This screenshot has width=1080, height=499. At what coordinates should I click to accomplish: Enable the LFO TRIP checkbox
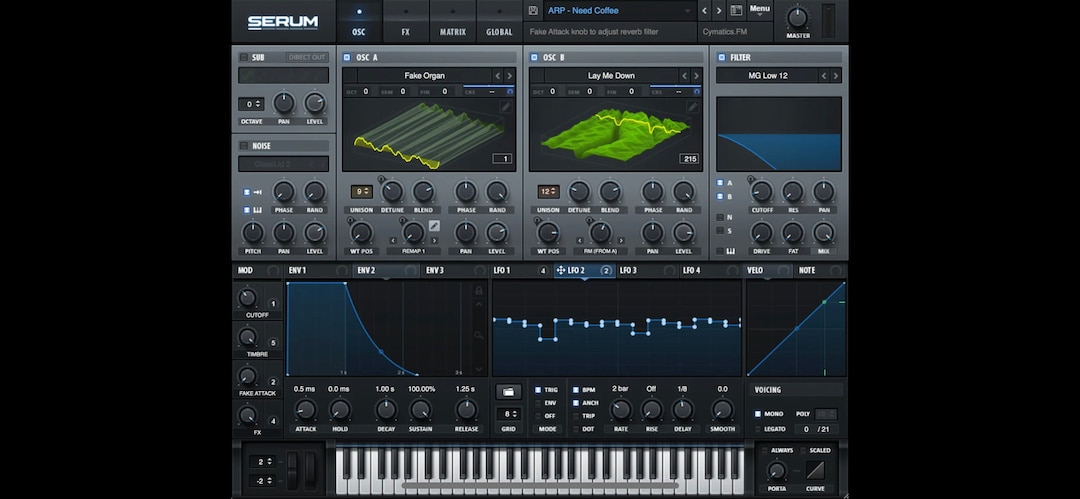click(576, 416)
